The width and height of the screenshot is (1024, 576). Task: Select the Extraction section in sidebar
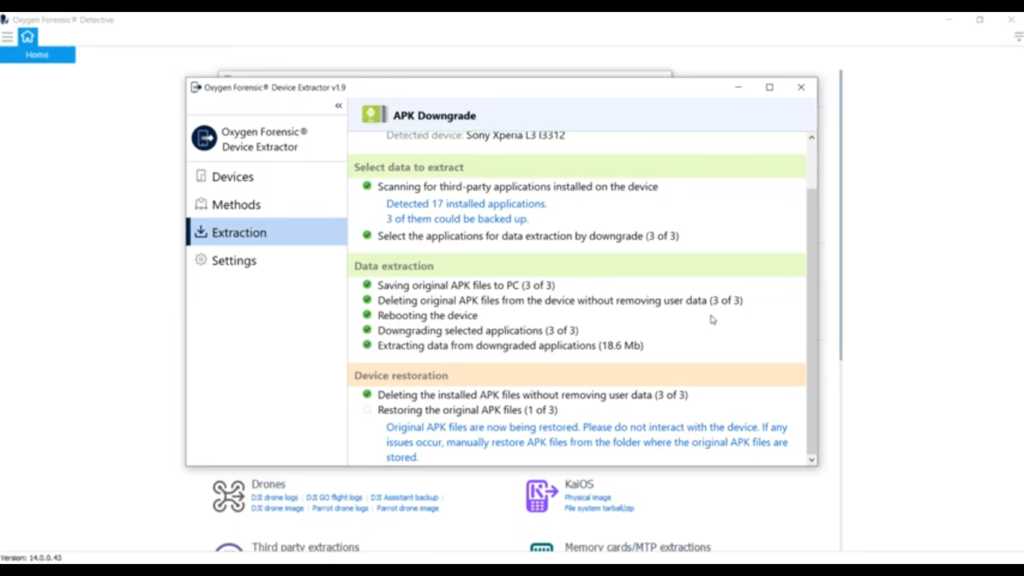point(267,232)
